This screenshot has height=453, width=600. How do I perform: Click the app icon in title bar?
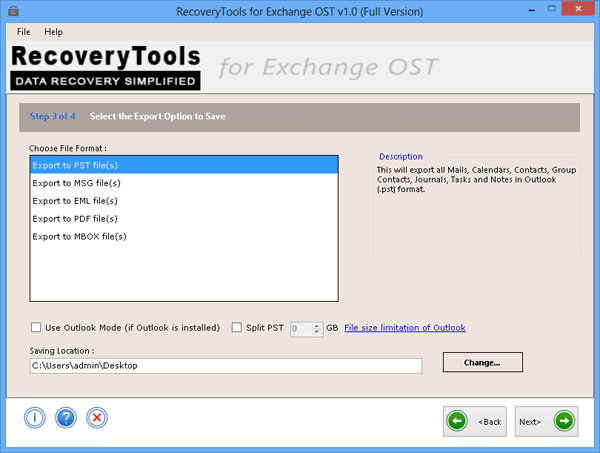[x=13, y=11]
